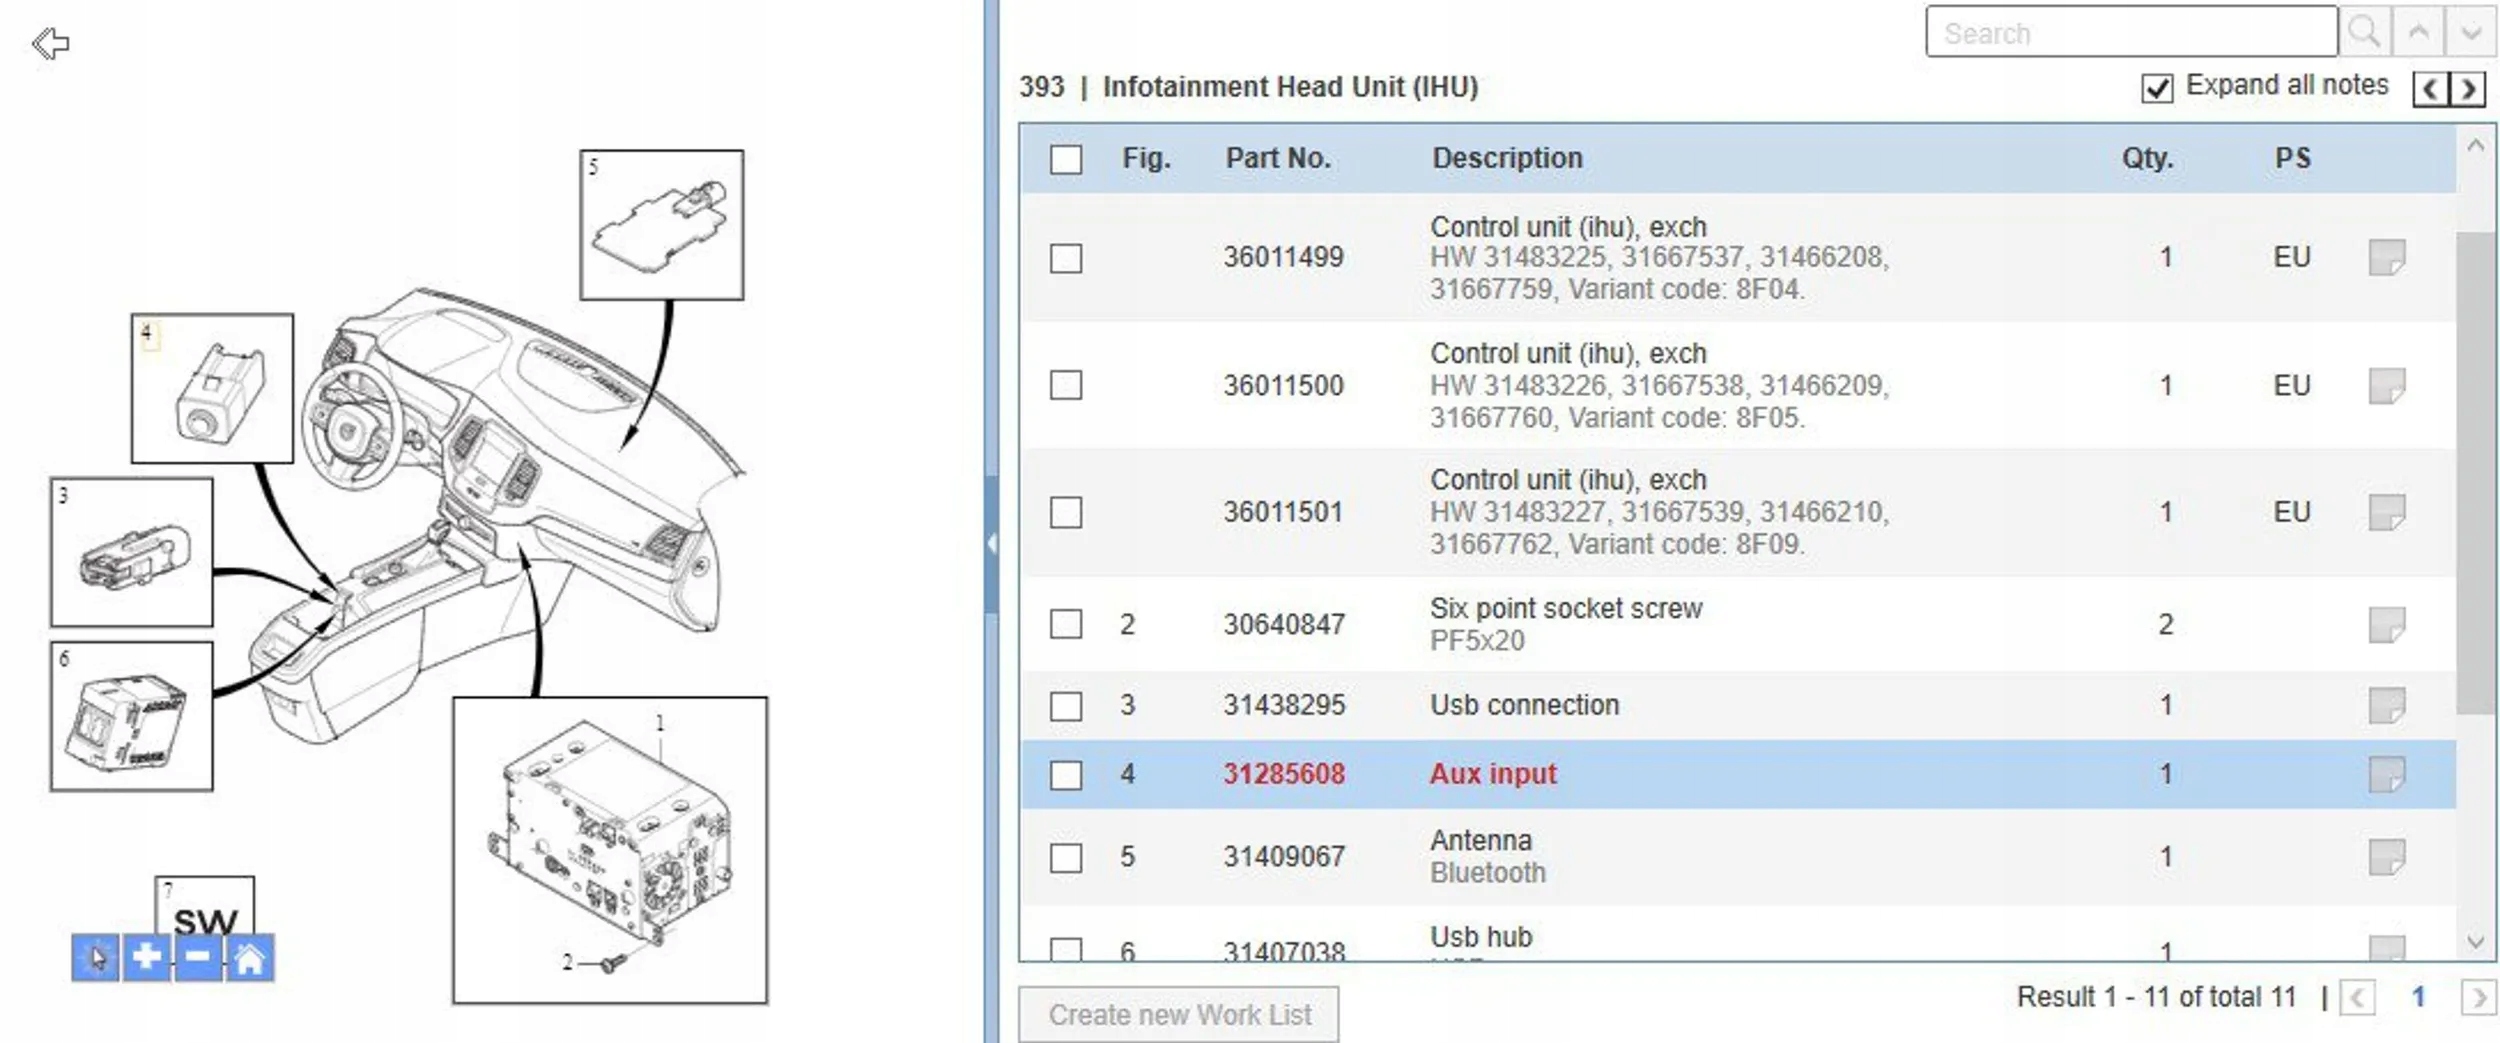Open note icon for Aux input row

pyautogui.click(x=2387, y=774)
